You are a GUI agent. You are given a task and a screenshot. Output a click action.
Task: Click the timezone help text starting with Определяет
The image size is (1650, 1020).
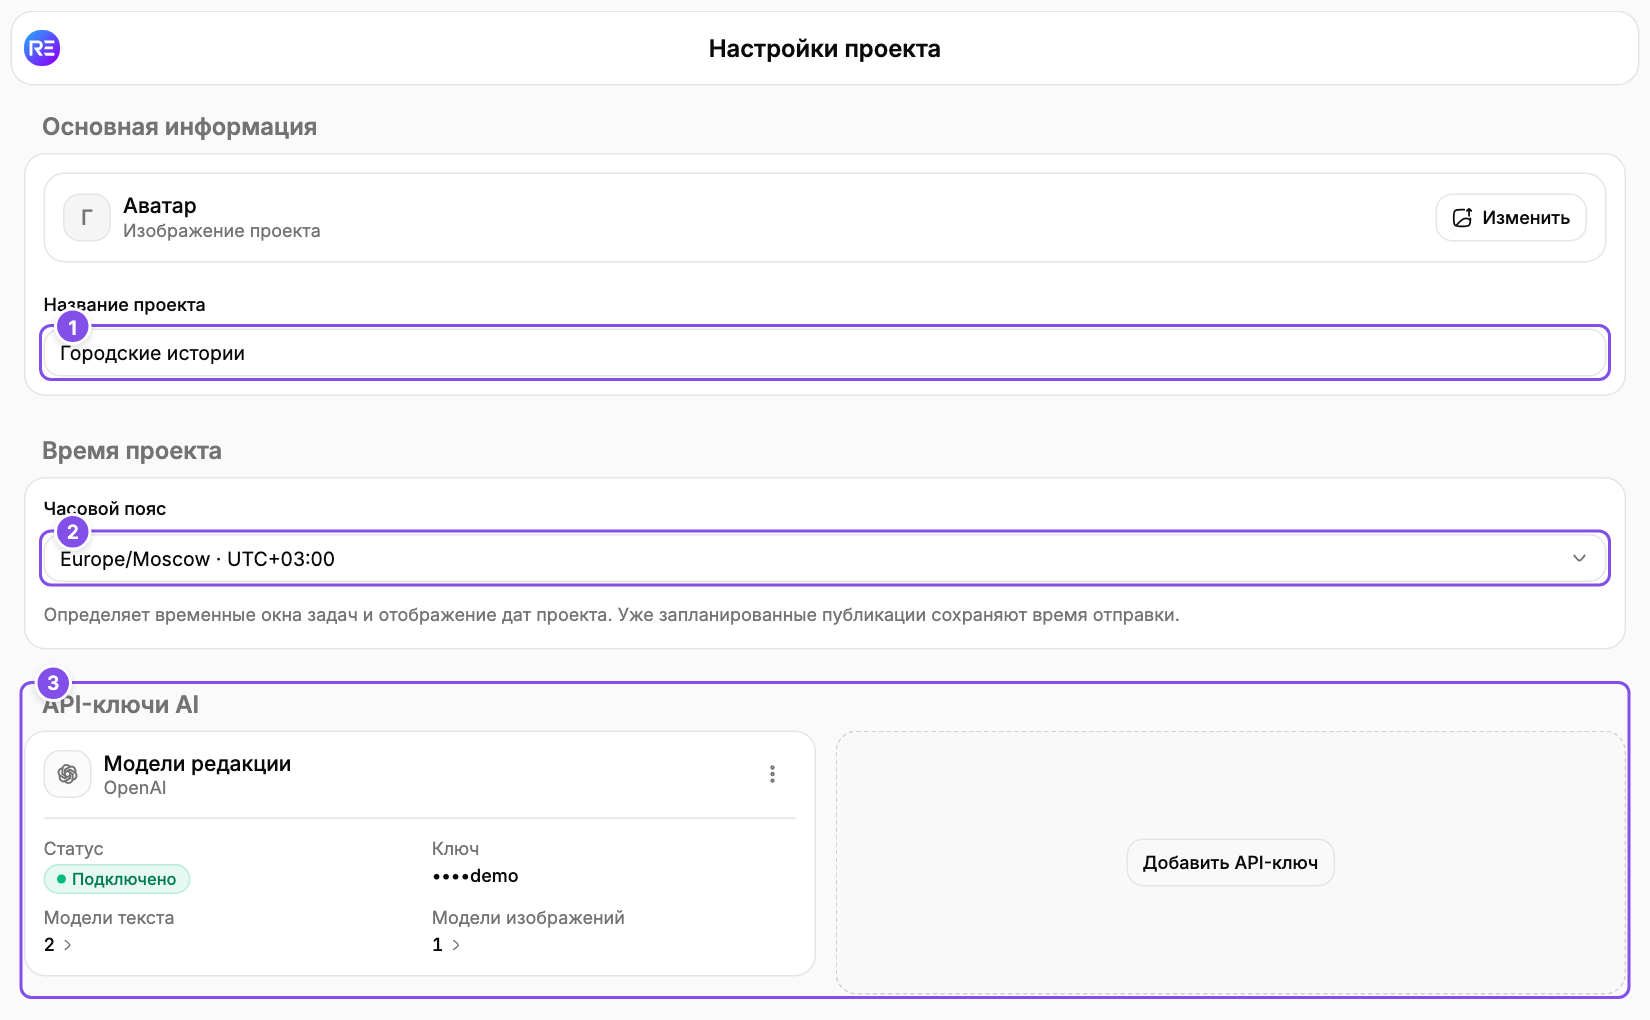[612, 615]
